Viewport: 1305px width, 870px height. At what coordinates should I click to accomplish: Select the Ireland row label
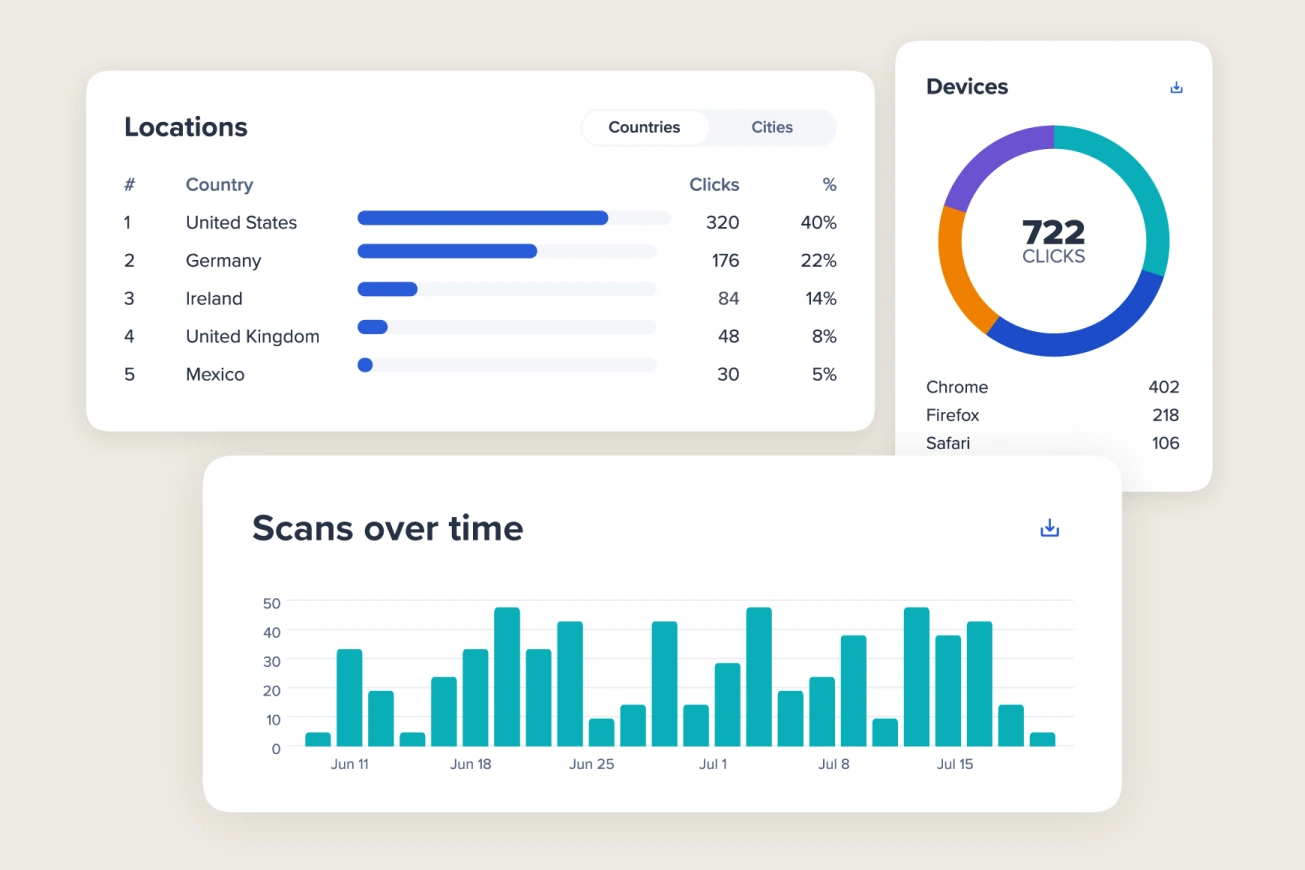tap(214, 298)
